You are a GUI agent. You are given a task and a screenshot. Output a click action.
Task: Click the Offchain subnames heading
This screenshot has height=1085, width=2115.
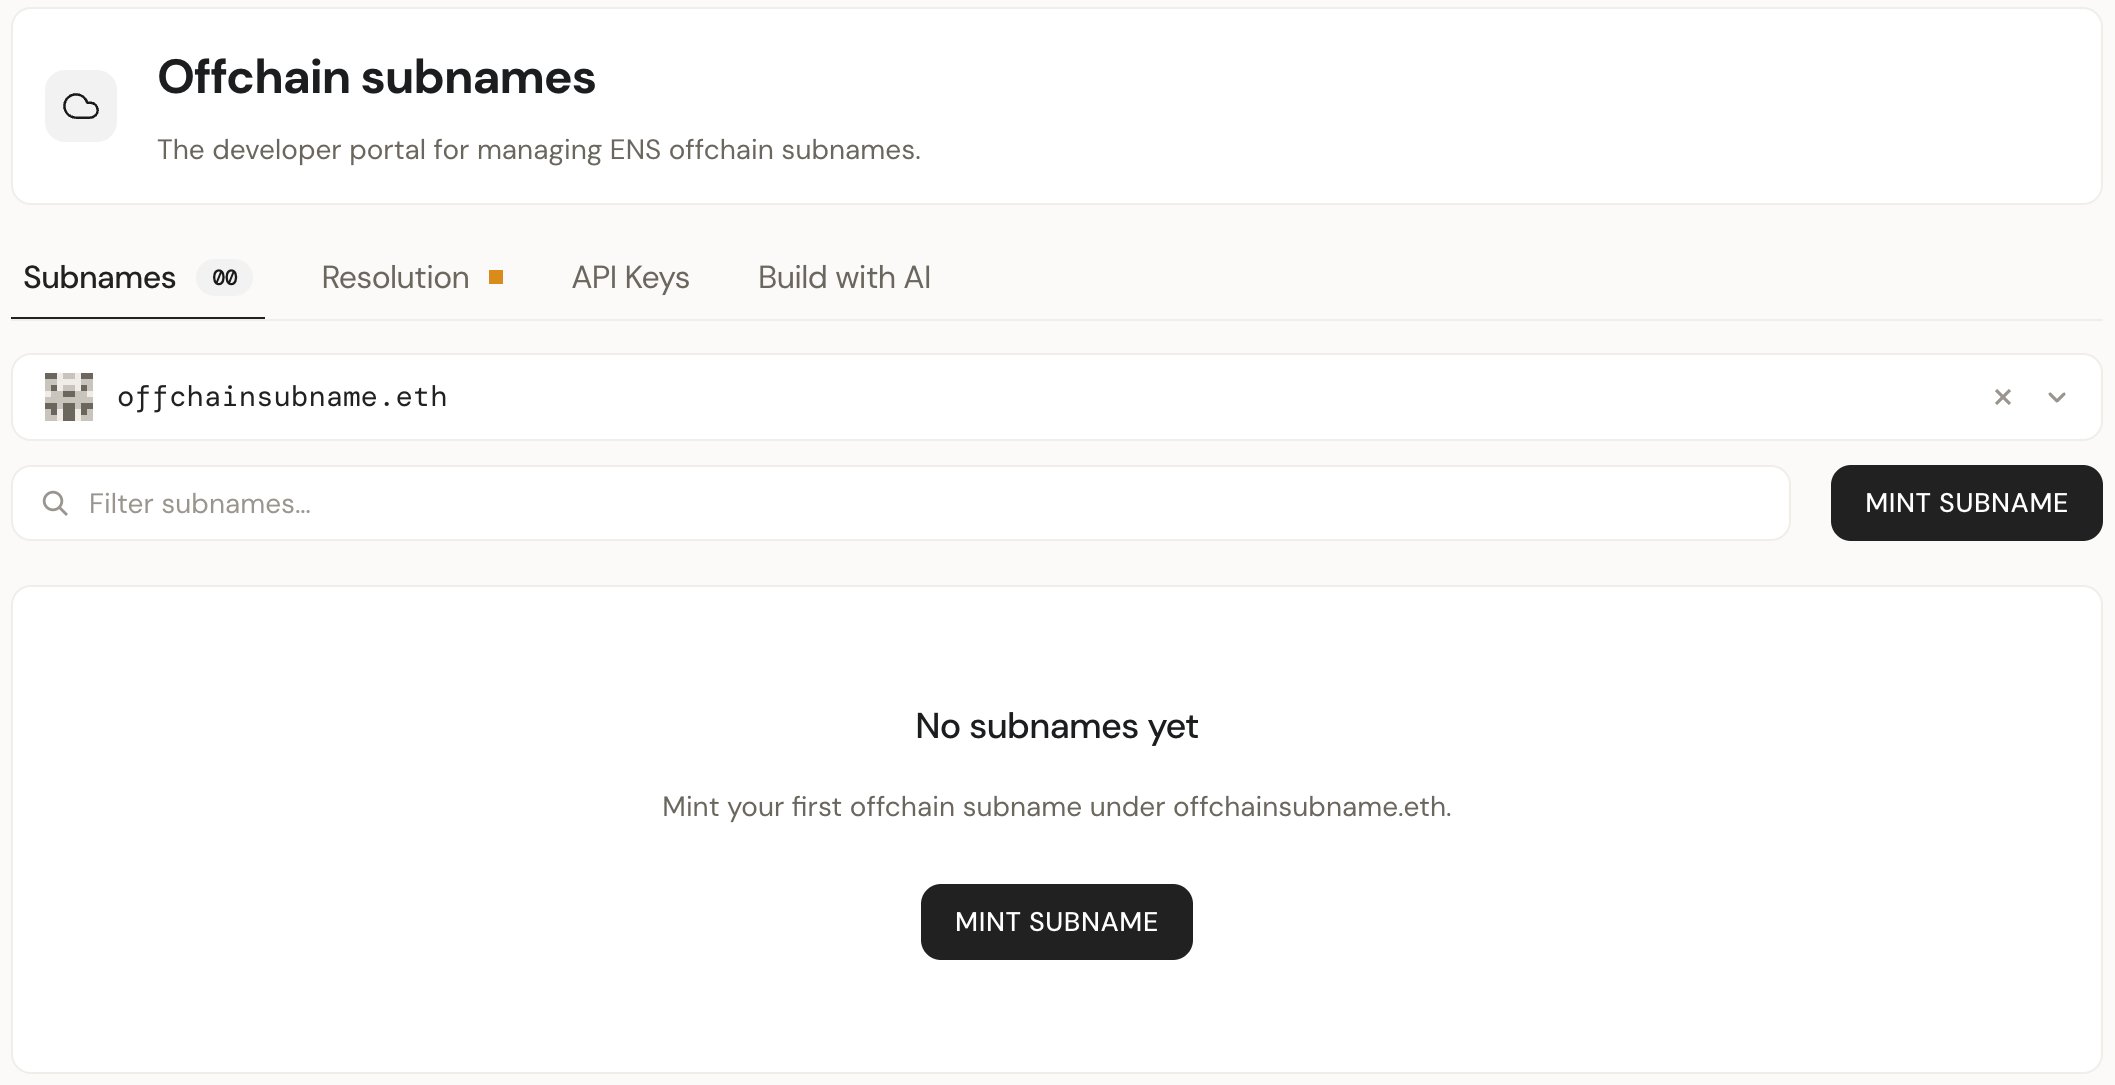click(376, 77)
